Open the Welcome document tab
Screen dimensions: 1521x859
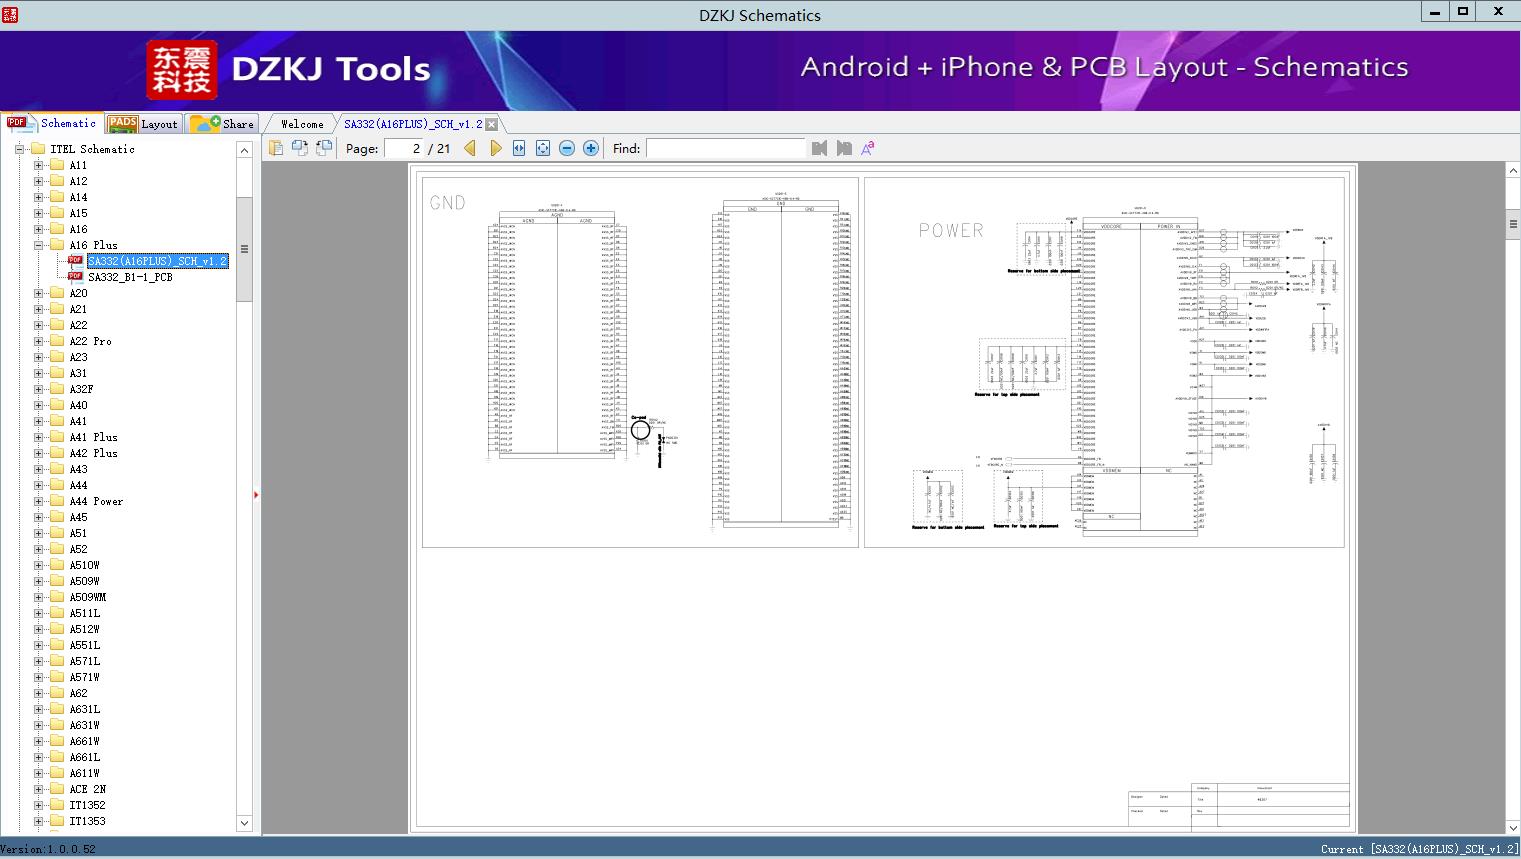(302, 124)
